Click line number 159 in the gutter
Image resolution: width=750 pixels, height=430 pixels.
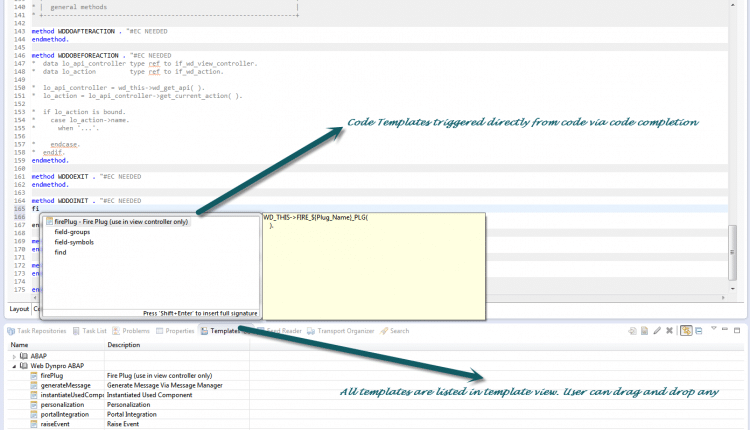tap(20, 161)
